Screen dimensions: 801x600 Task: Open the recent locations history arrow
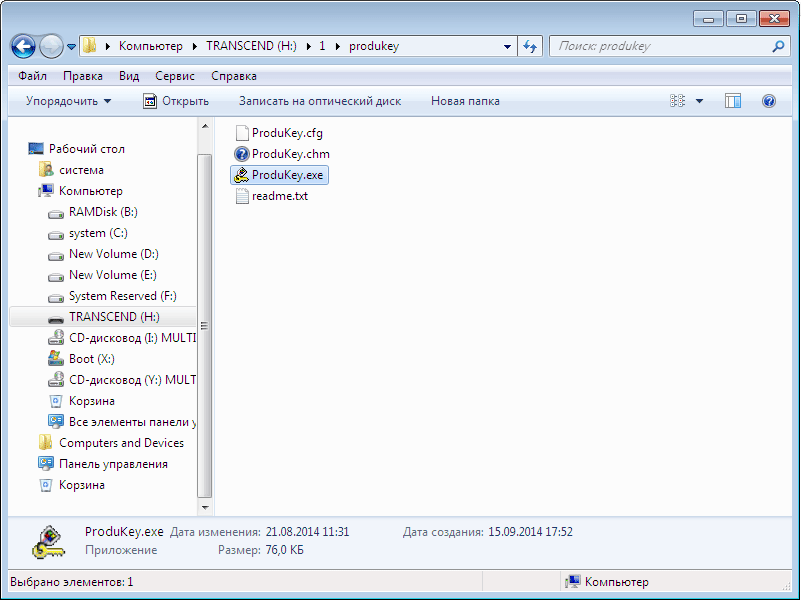(72, 46)
